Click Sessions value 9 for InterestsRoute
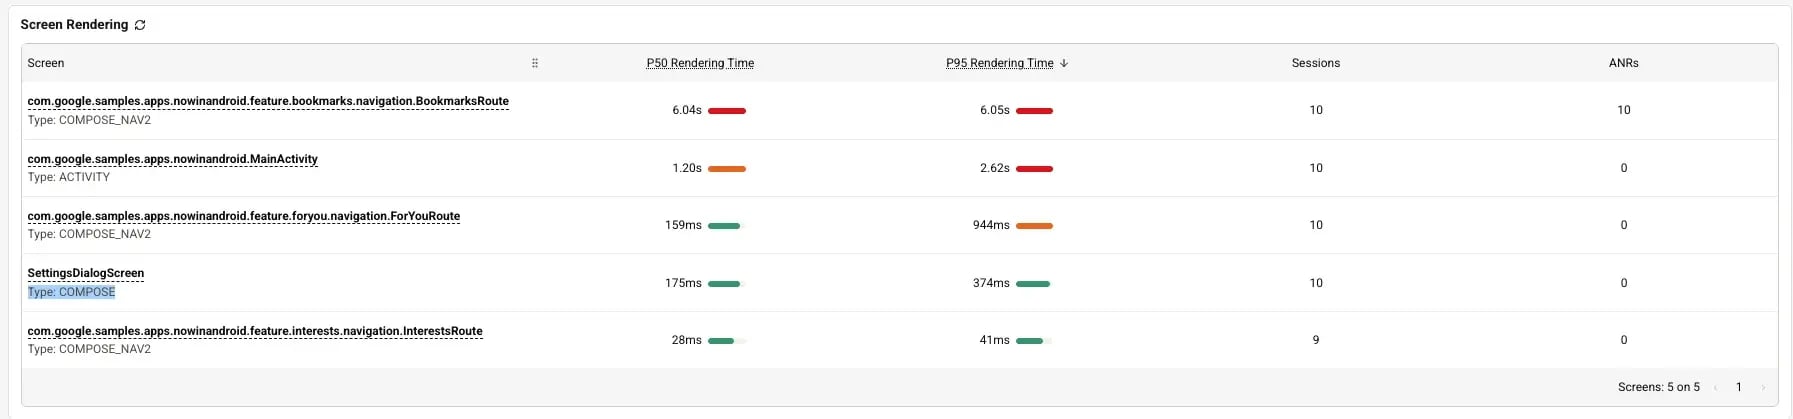Screen dimensions: 1793x419 1316,340
